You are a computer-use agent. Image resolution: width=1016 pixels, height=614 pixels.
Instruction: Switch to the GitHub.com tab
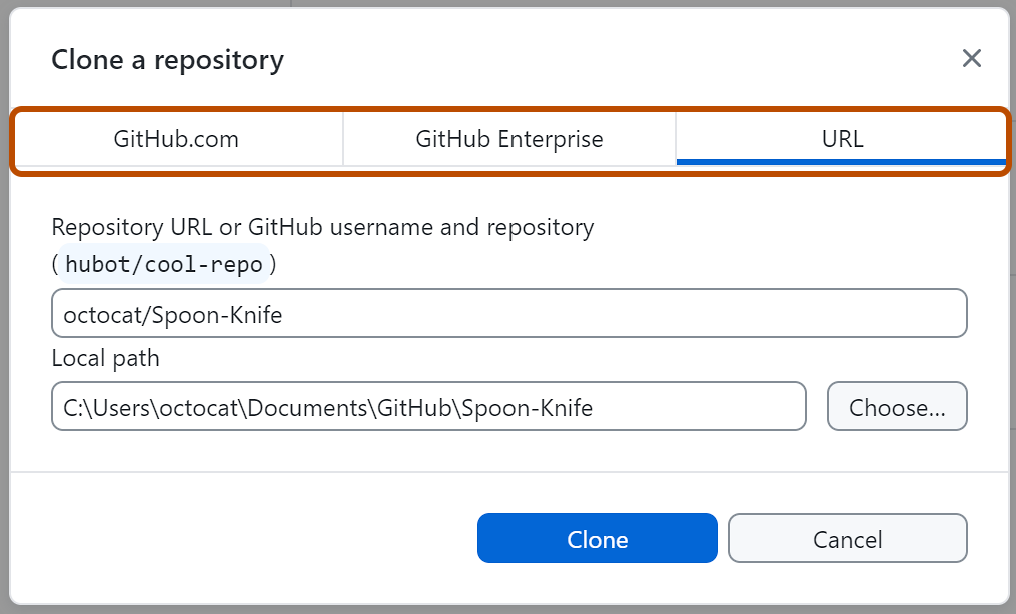(176, 139)
